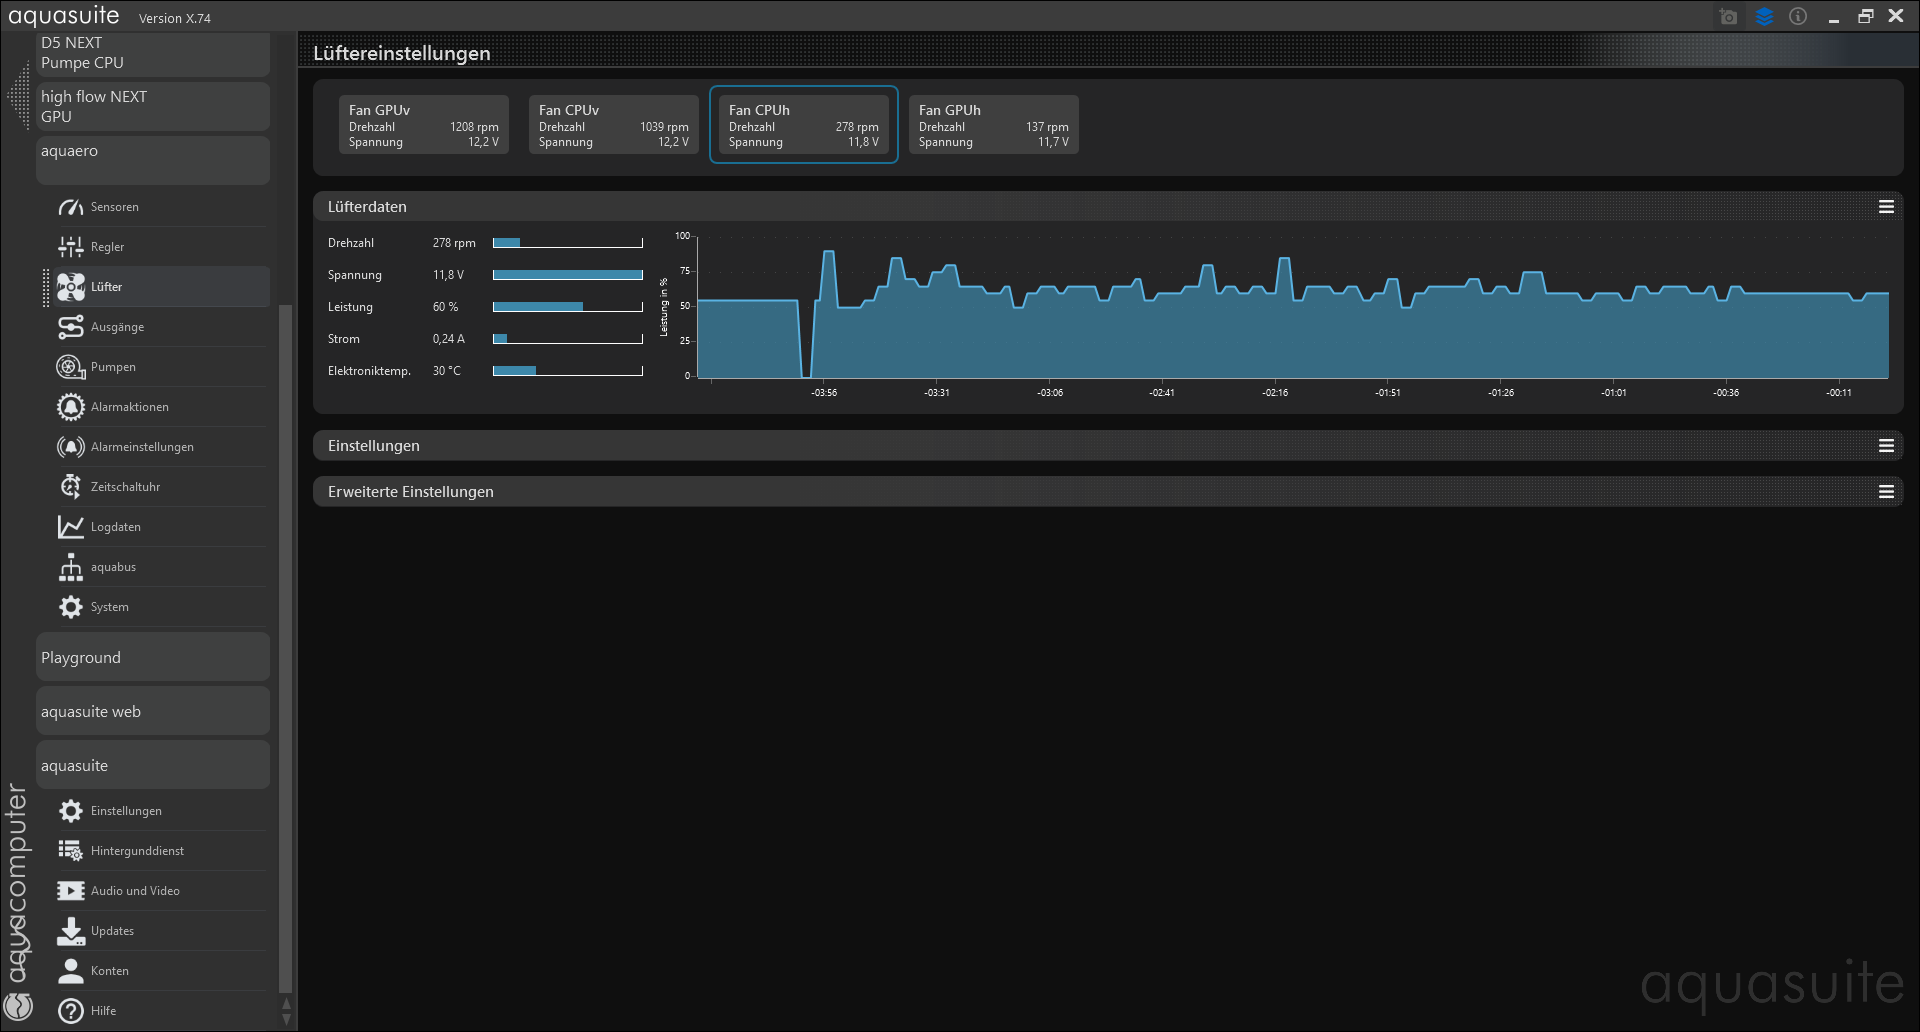Image resolution: width=1920 pixels, height=1032 pixels.
Task: Click the Regler sliders icon
Action: point(70,247)
